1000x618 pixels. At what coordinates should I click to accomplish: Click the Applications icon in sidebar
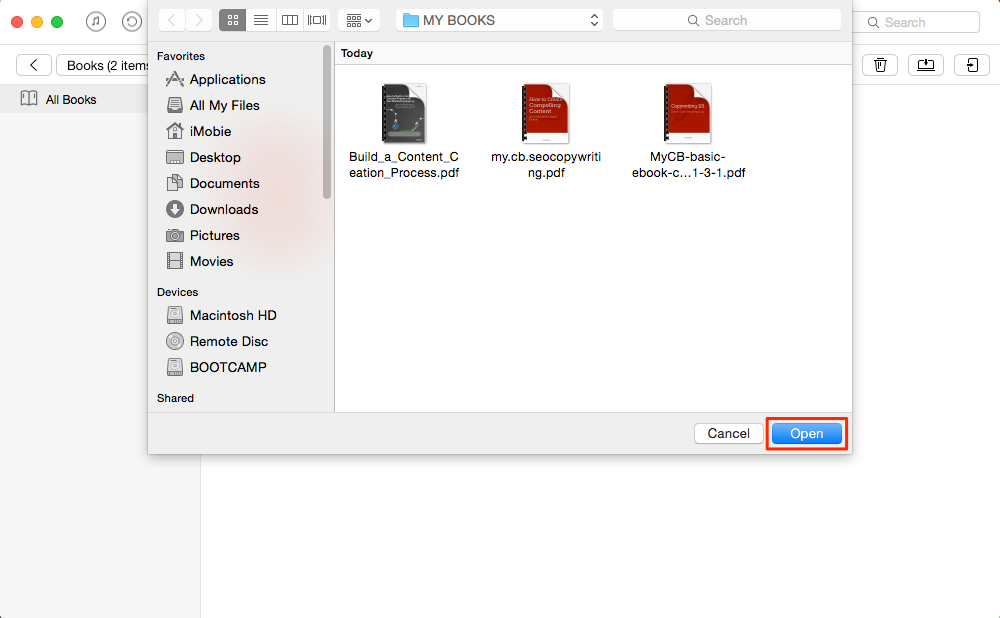coord(174,79)
